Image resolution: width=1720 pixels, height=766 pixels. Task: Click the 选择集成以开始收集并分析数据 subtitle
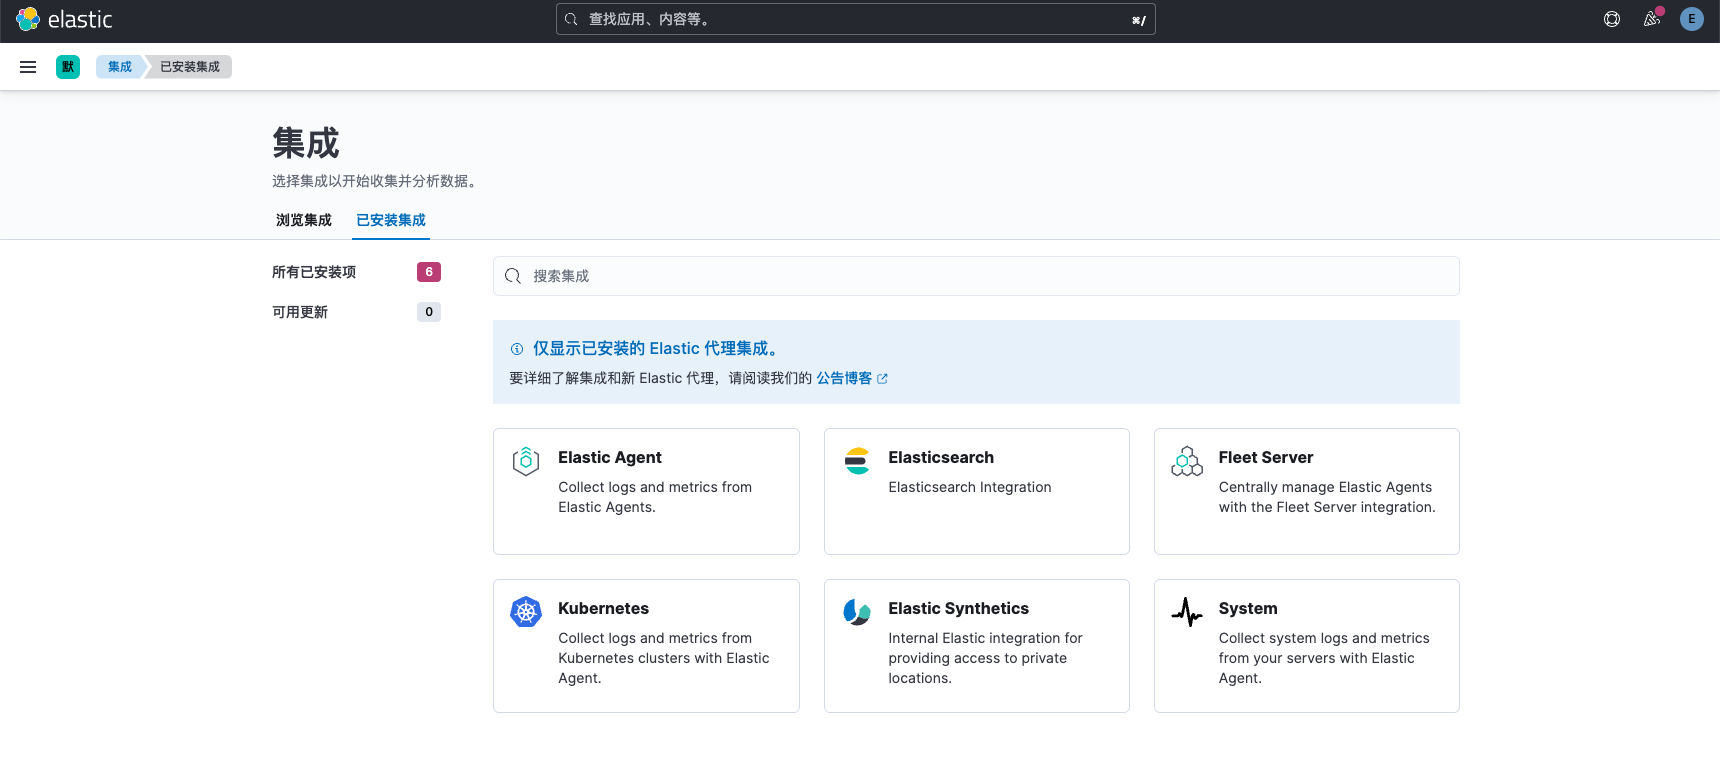click(x=376, y=181)
